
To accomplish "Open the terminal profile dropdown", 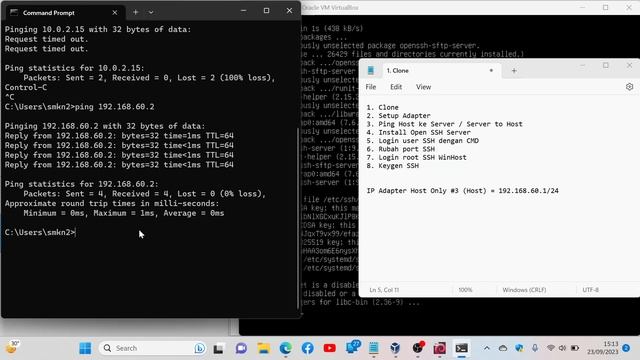I will tap(151, 12).
